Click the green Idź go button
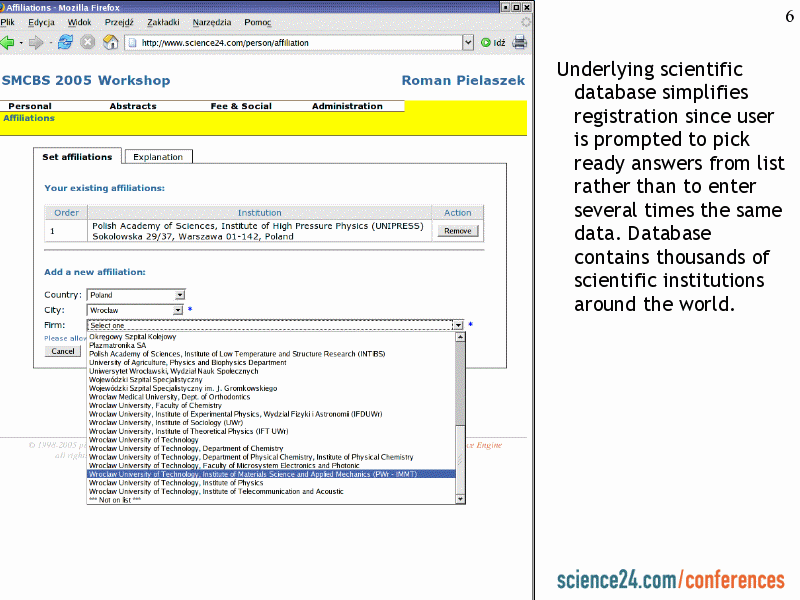 (493, 43)
